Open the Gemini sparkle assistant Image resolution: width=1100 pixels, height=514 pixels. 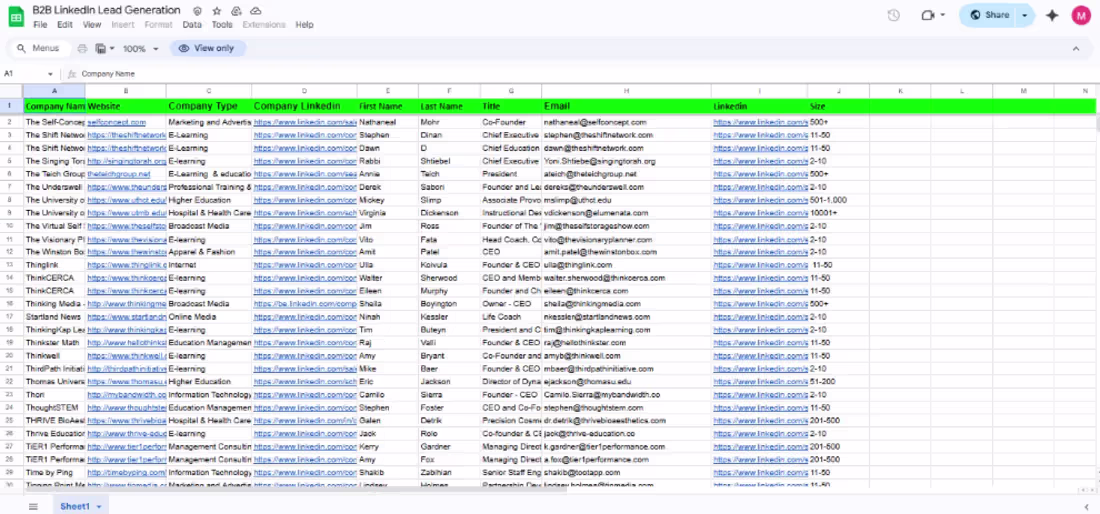pyautogui.click(x=1052, y=15)
